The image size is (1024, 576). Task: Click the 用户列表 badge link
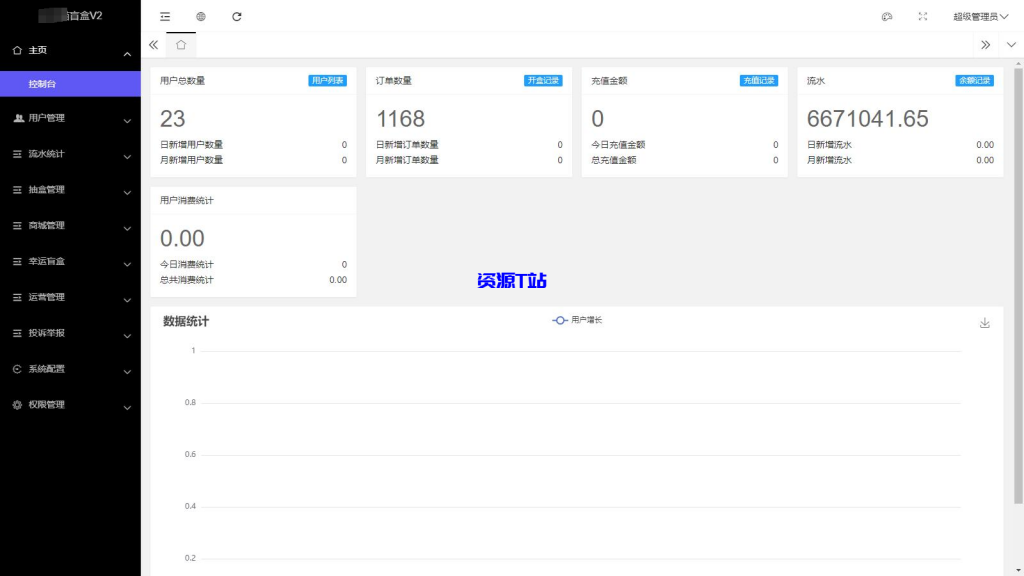[327, 81]
